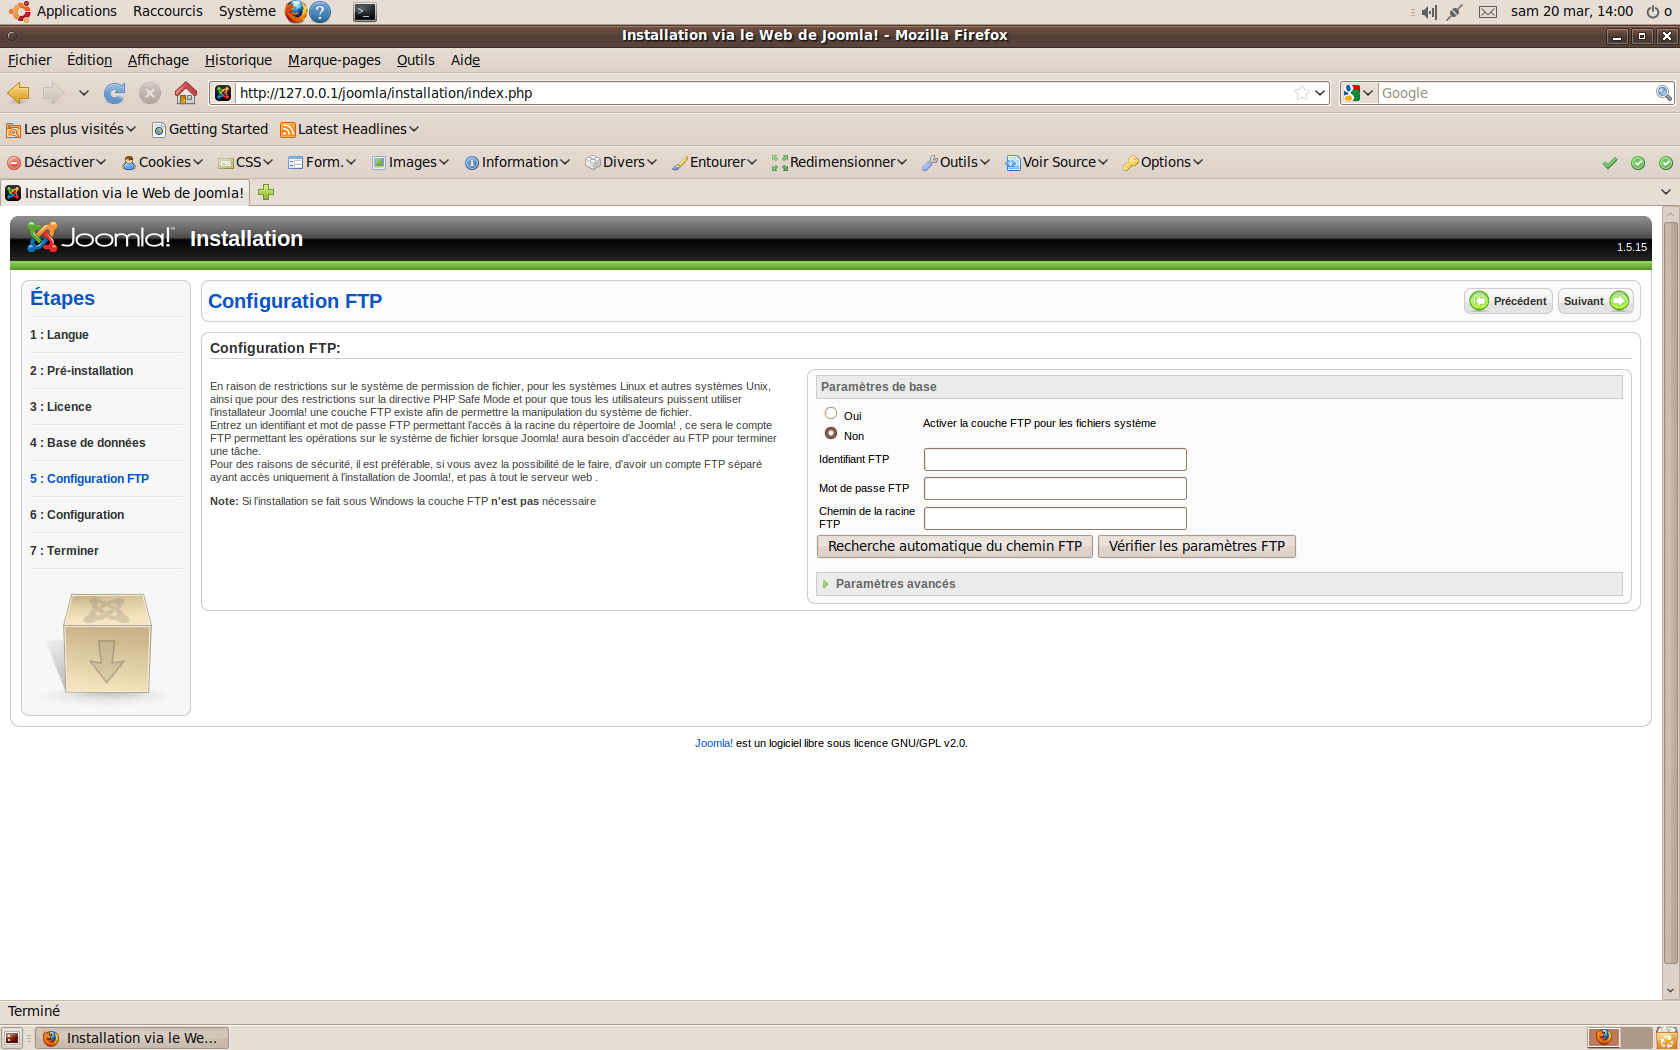Open the Outils web developer dropdown
The height and width of the screenshot is (1050, 1680).
(x=956, y=162)
